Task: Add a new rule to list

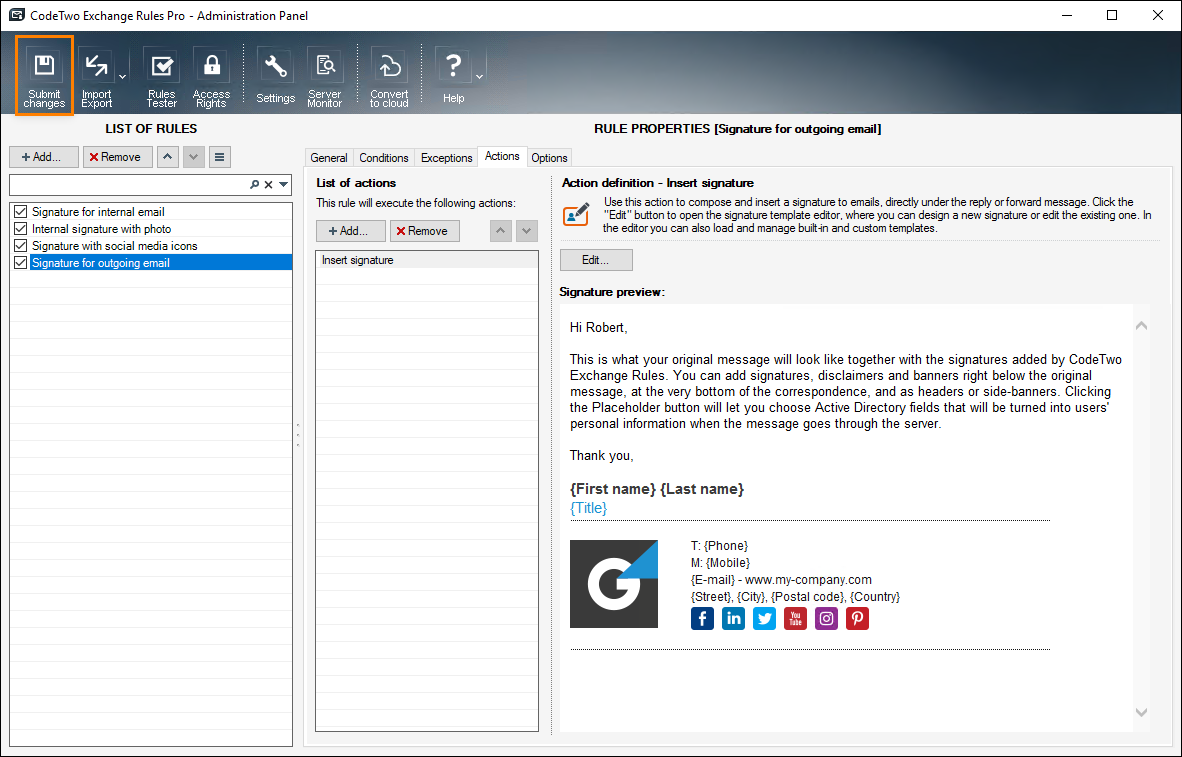Action: pyautogui.click(x=44, y=157)
